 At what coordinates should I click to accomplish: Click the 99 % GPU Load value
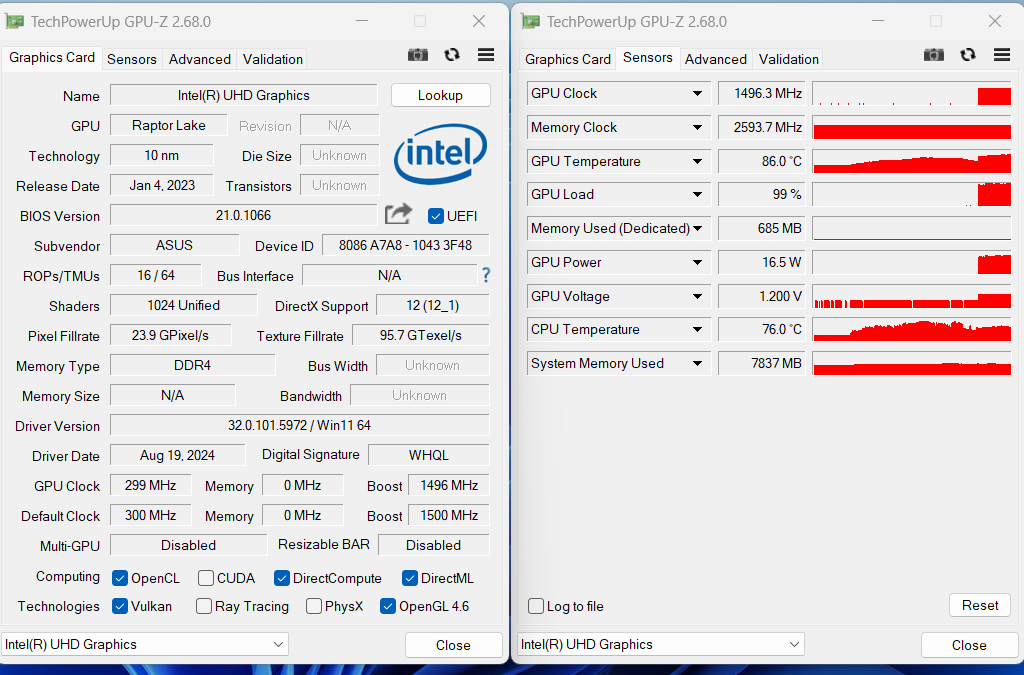click(762, 195)
